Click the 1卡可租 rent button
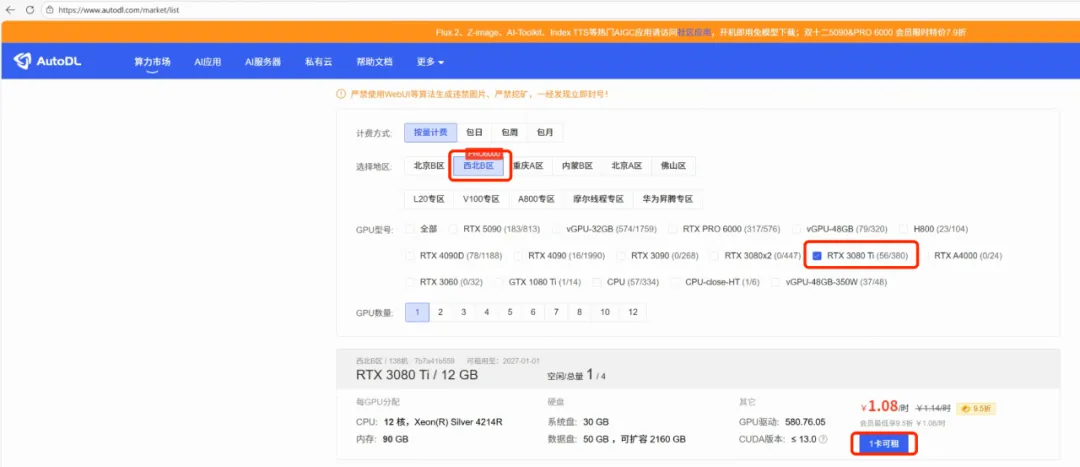Screen dimensions: 1080x467 pos(884,444)
